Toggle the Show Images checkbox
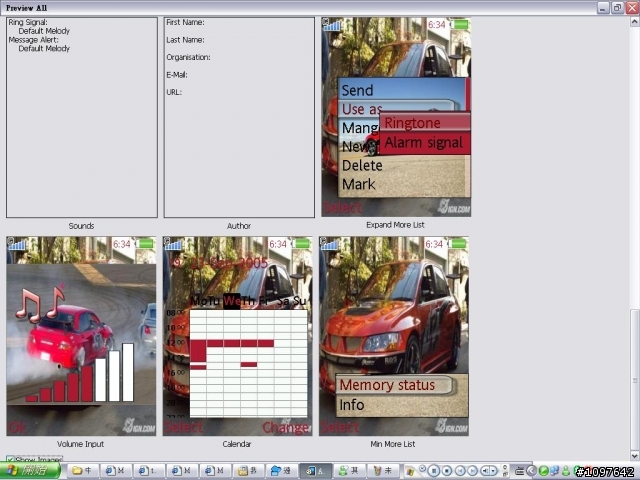640x480 pixels. tap(11, 460)
